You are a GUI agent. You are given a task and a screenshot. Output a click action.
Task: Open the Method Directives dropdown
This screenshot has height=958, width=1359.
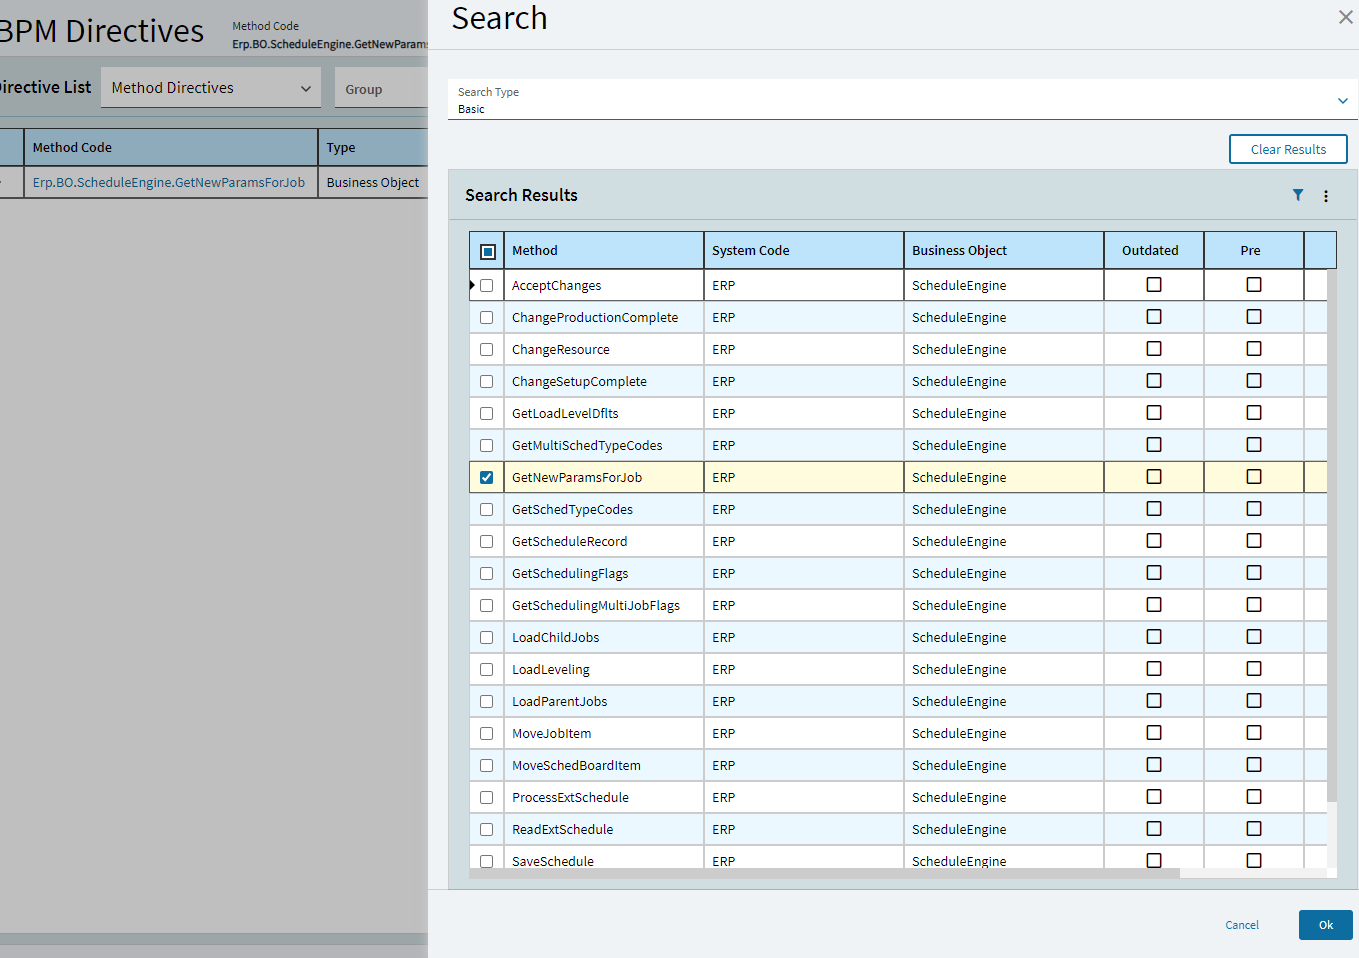[x=211, y=88]
